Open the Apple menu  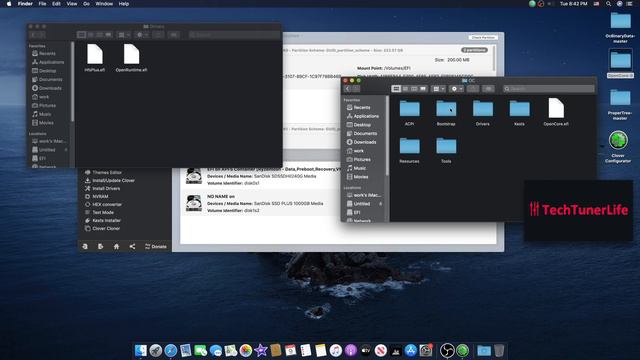tap(9, 4)
